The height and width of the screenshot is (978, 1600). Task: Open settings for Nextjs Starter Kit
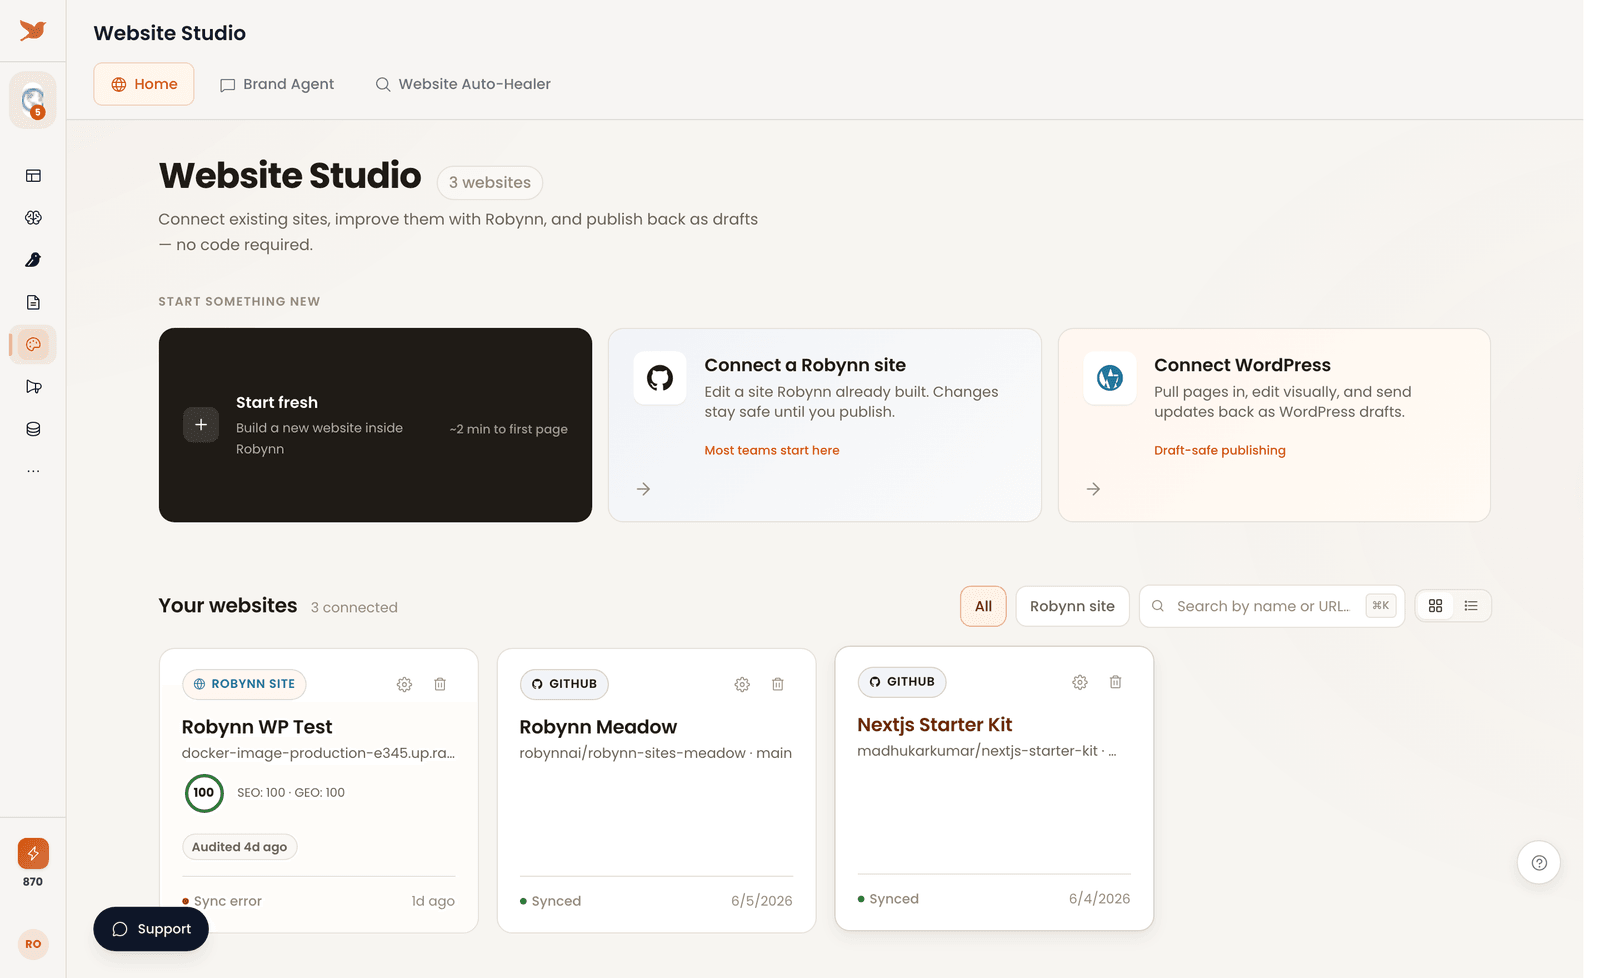pos(1080,683)
